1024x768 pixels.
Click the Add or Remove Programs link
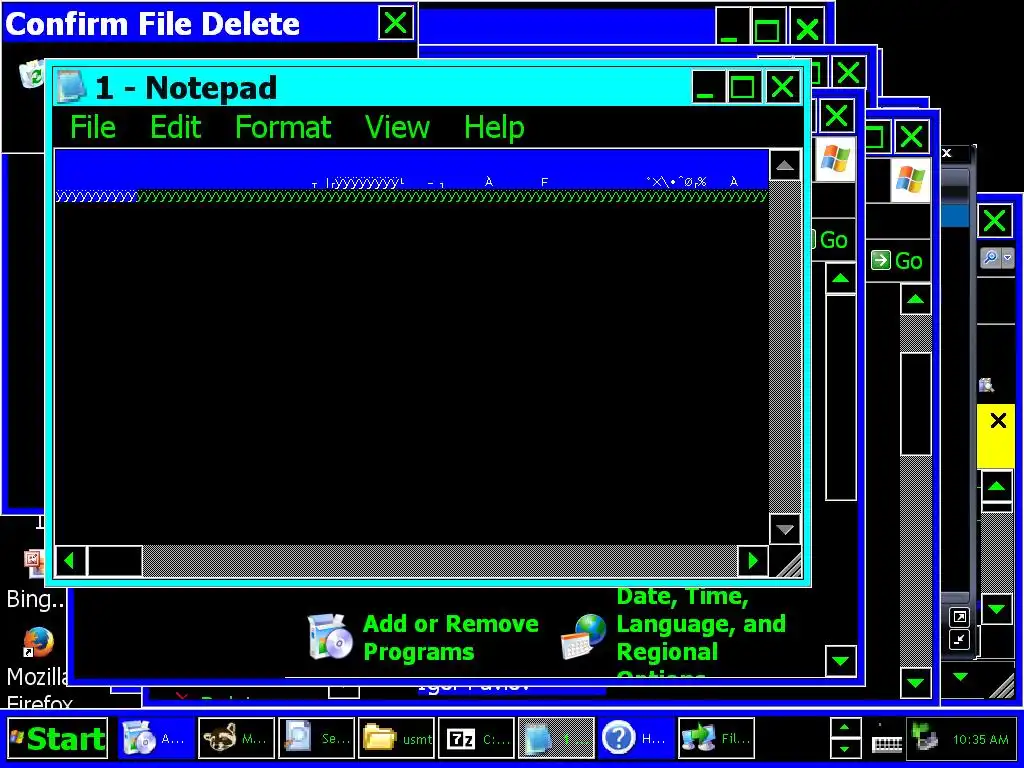coord(451,637)
